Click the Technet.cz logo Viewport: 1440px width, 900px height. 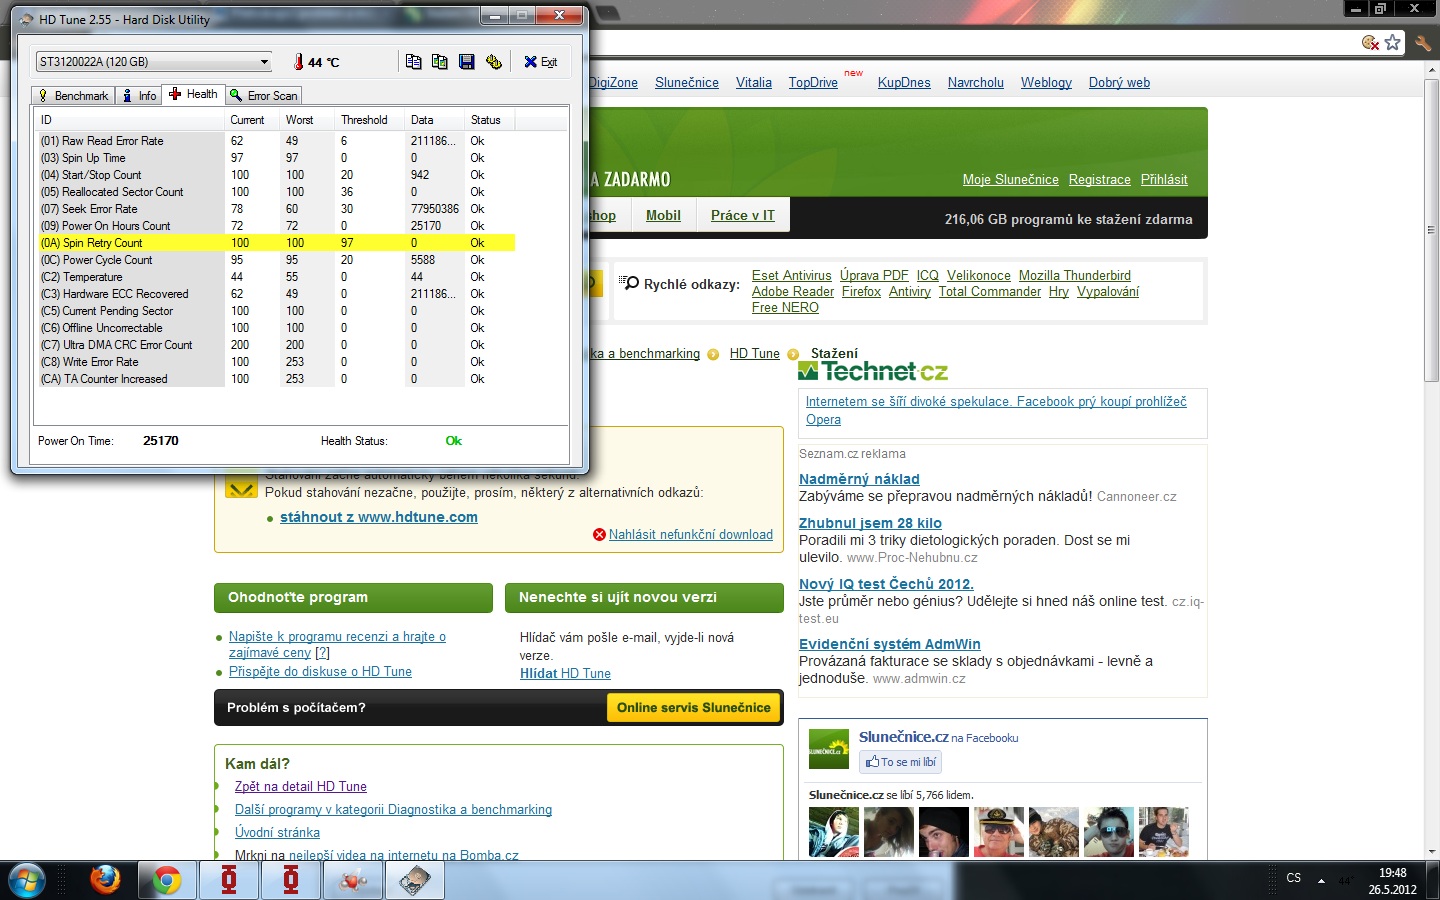(873, 371)
